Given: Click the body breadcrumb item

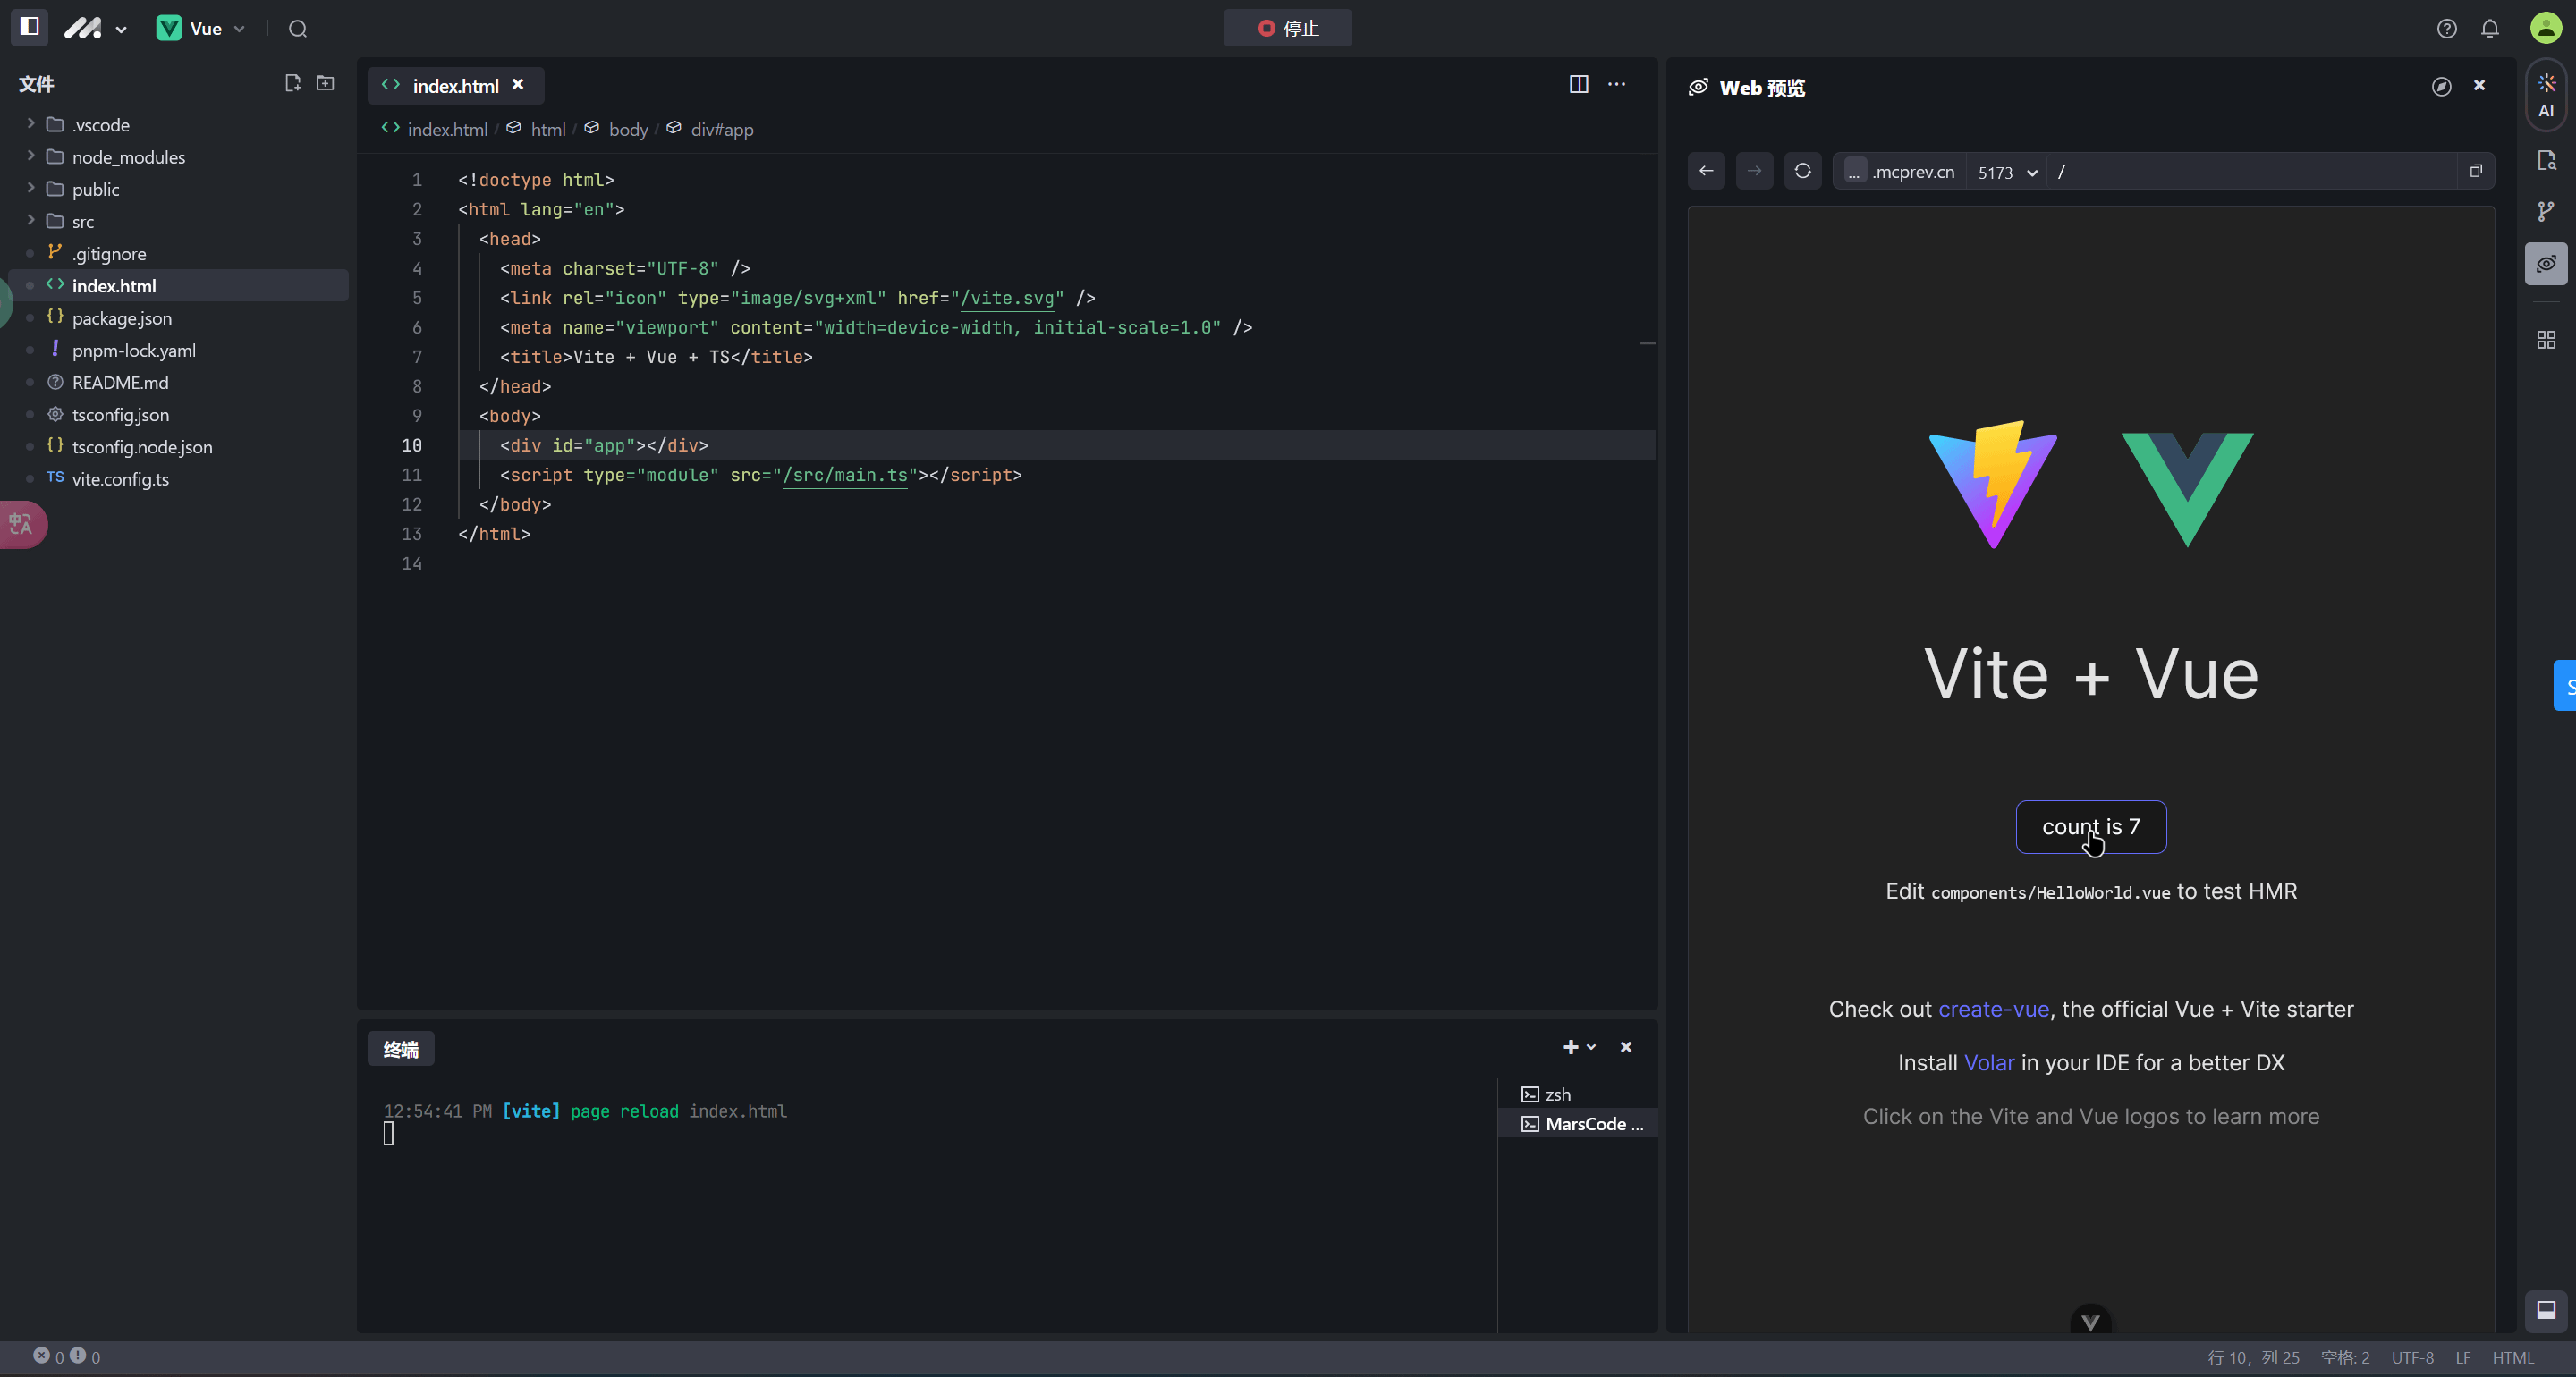Looking at the screenshot, I should 627,129.
